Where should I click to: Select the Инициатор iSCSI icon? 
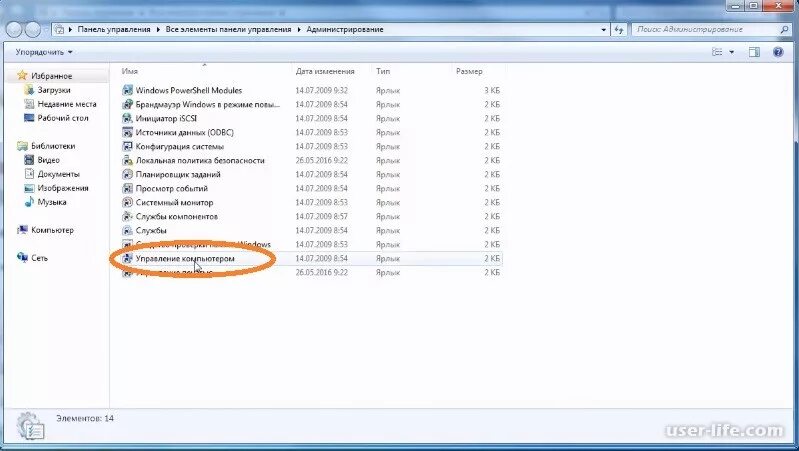[x=127, y=118]
